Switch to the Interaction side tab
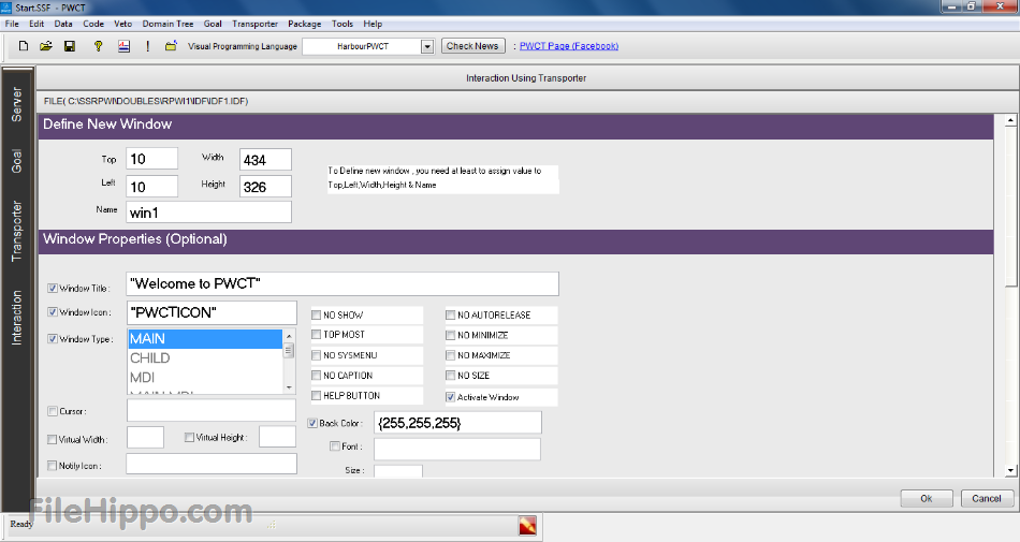 [x=17, y=318]
